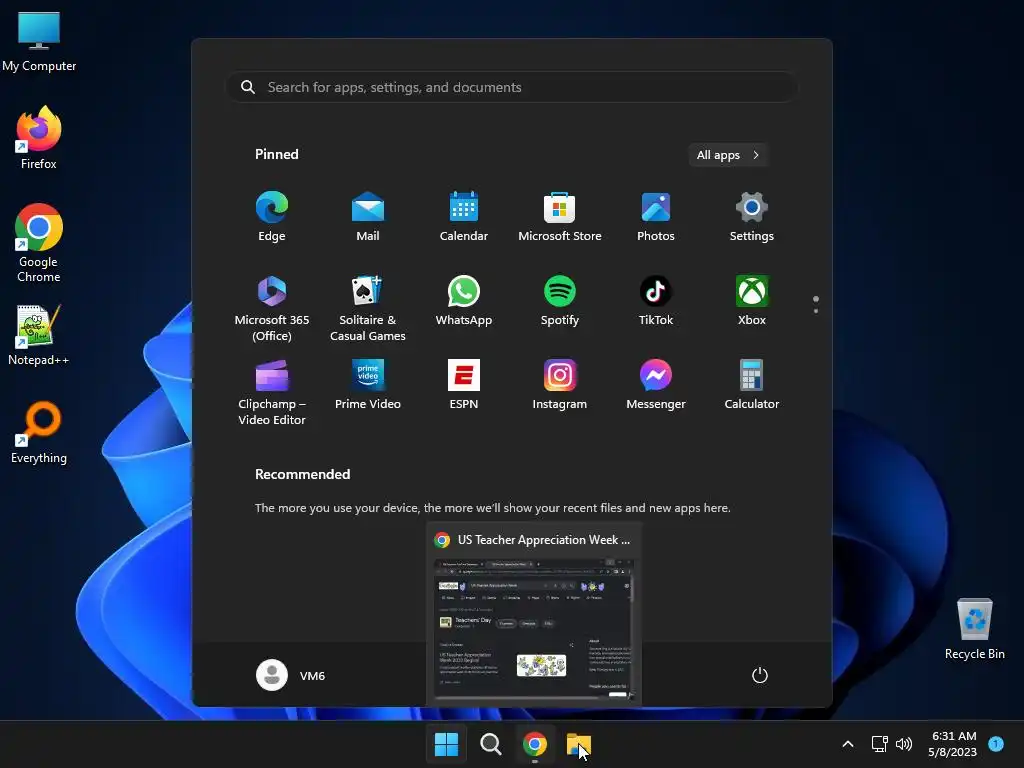Select the US Teacher Appreciation Week Chrome preview
This screenshot has height=768, width=1024.
(x=534, y=614)
